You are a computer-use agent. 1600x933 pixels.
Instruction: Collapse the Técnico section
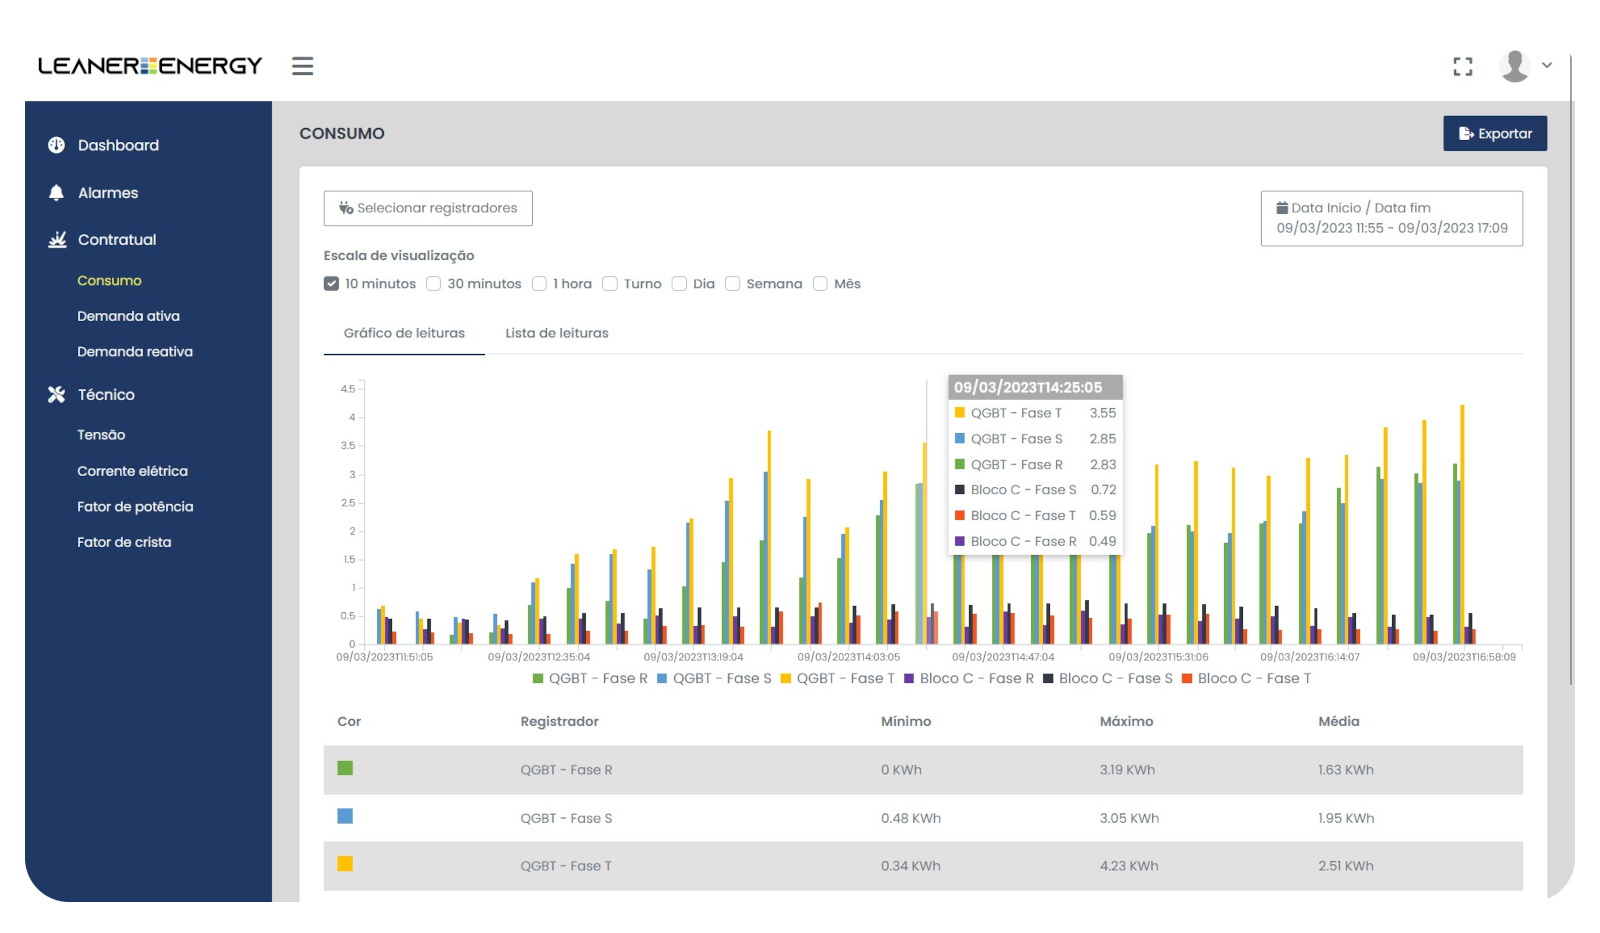[106, 395]
